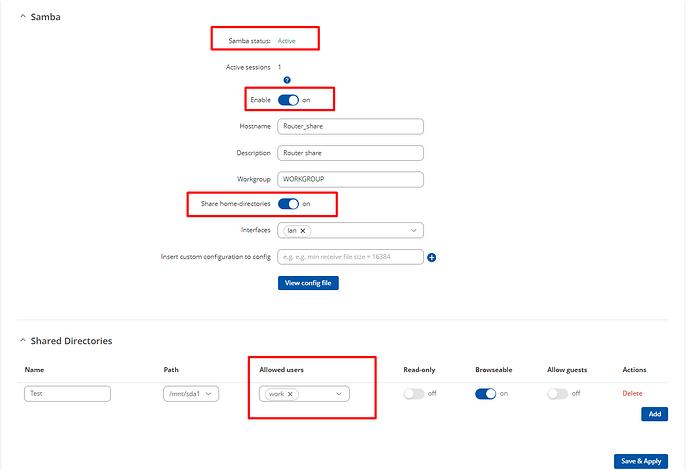Delete the Test shared directory
Viewport: 690px width, 470px height.
pos(632,393)
